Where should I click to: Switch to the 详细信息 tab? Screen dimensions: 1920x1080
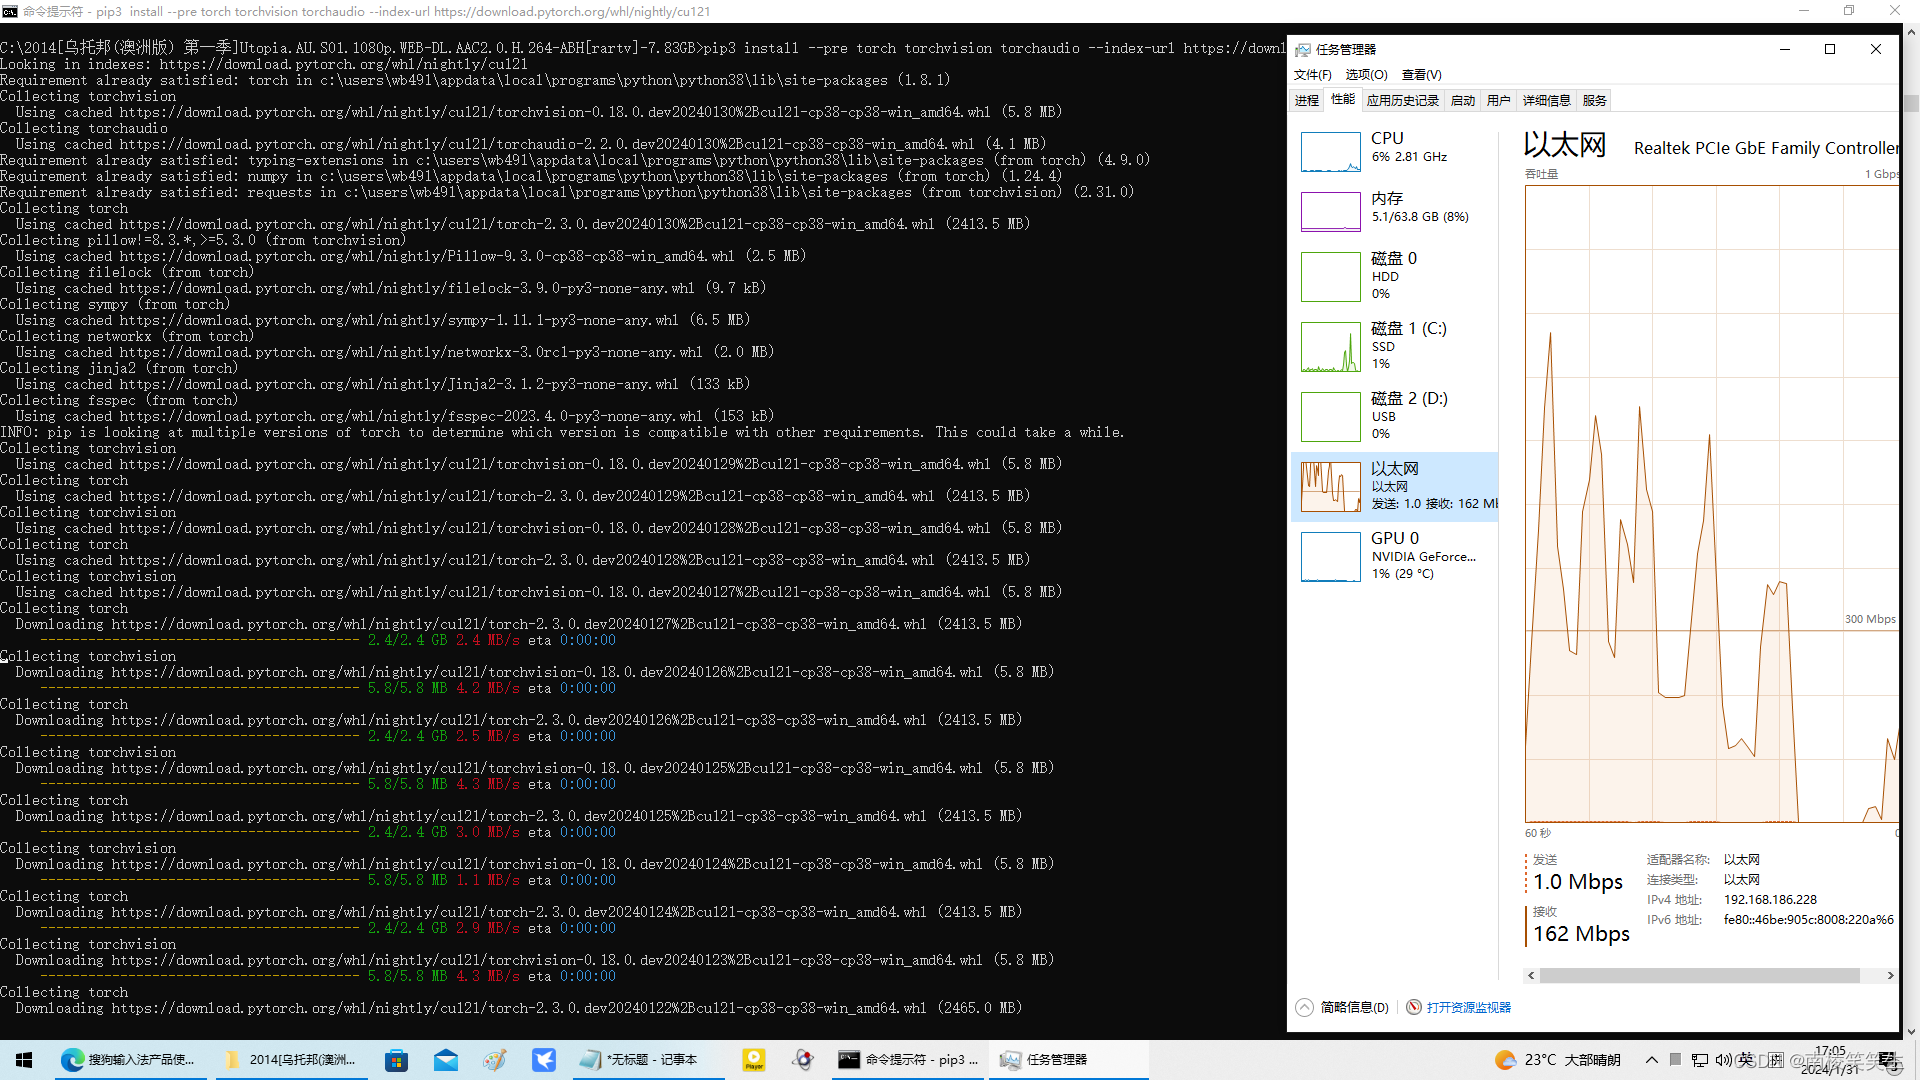point(1546,100)
